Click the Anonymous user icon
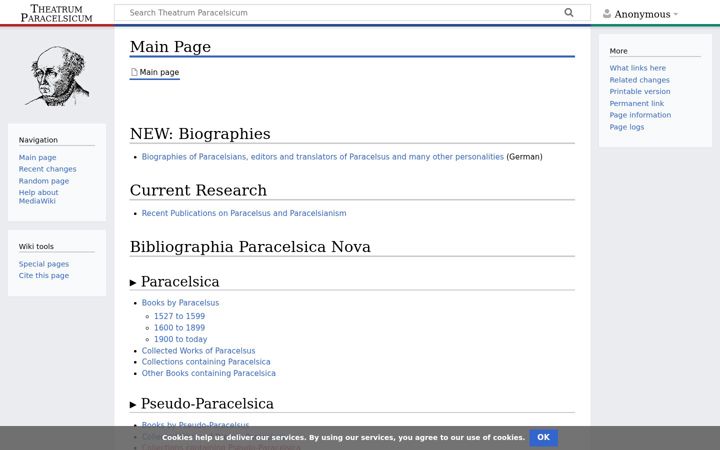720x450 pixels. (x=607, y=14)
